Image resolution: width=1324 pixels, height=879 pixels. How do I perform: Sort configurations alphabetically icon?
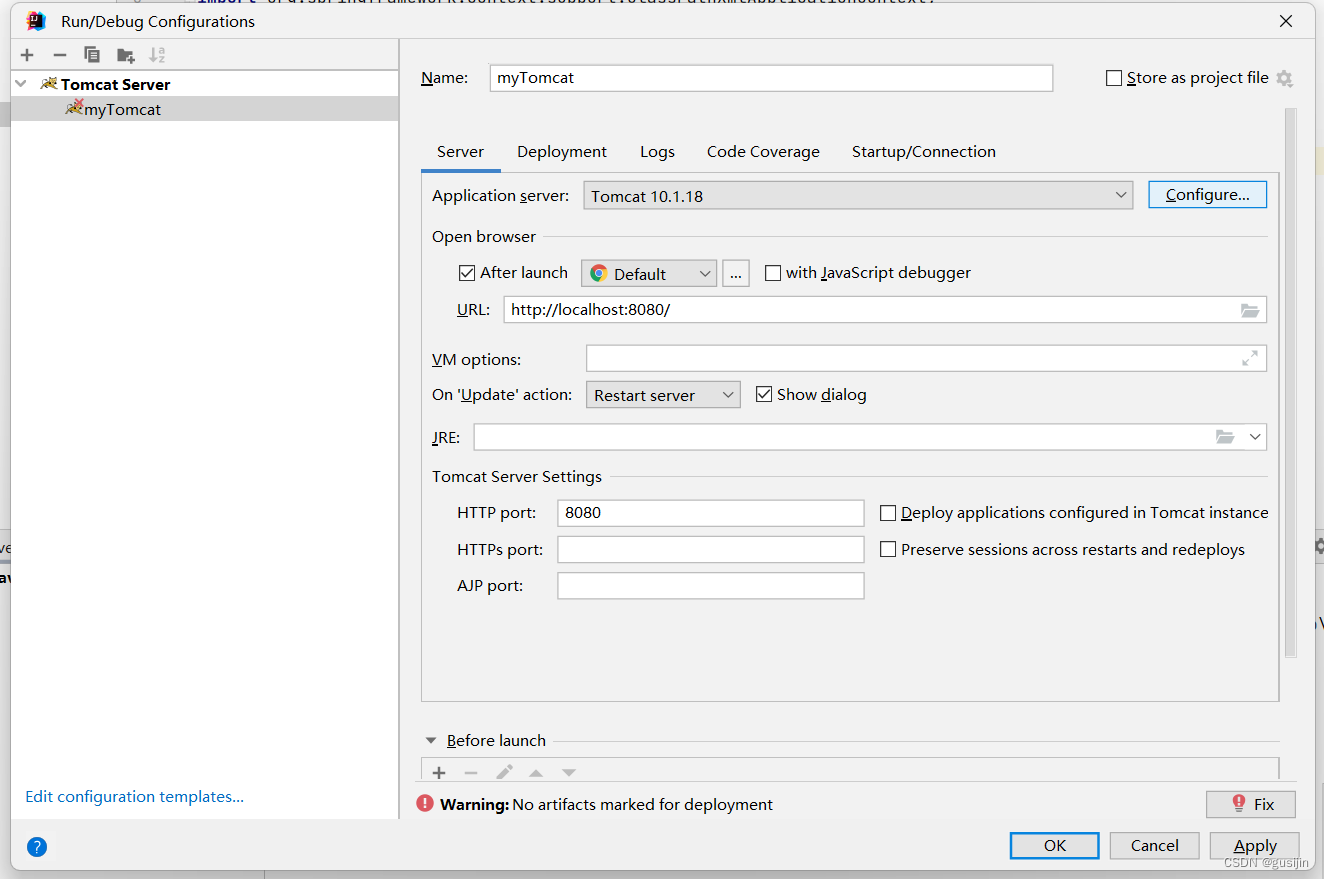tap(157, 55)
